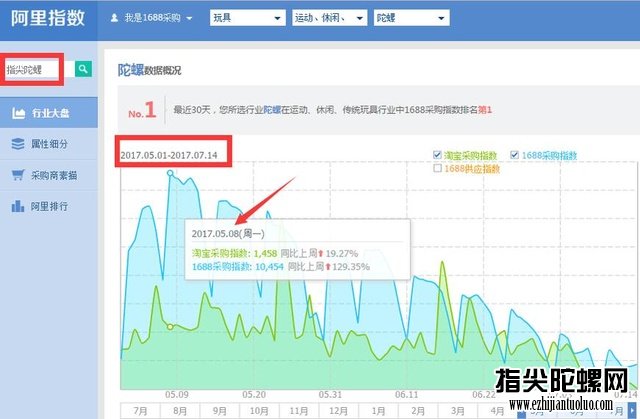
Task: Click the blue data point on 05.08
Action: [170, 173]
